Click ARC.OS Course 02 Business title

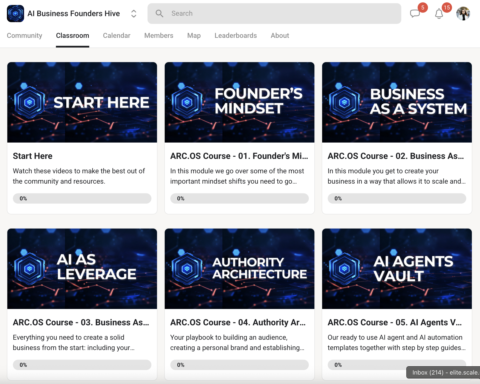(396, 156)
